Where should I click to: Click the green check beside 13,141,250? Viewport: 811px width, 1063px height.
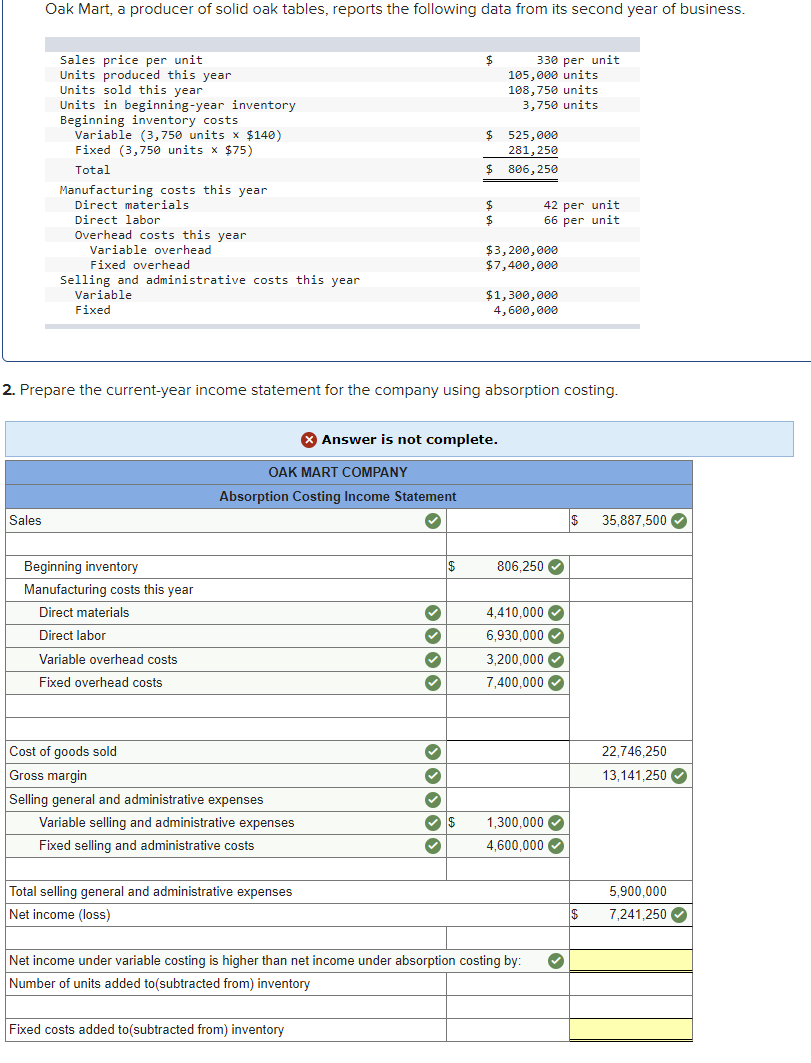679,776
